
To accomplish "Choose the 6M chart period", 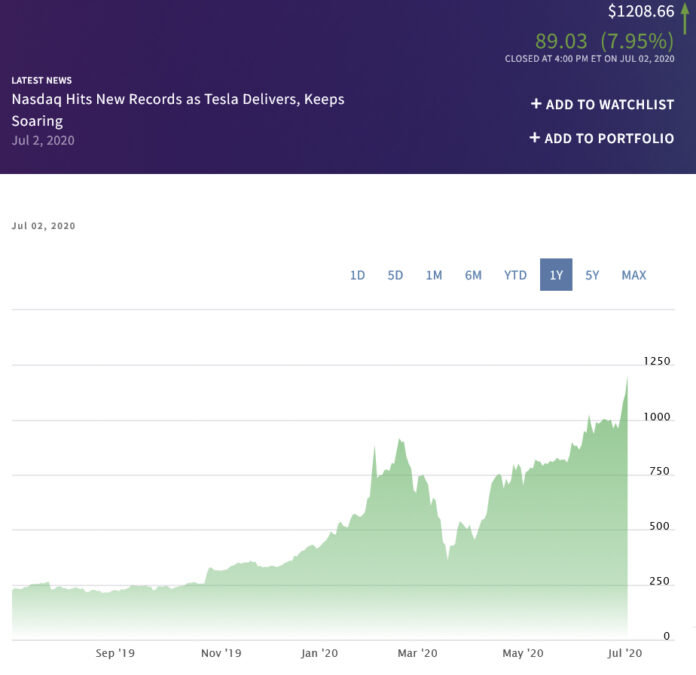I will pos(473,275).
